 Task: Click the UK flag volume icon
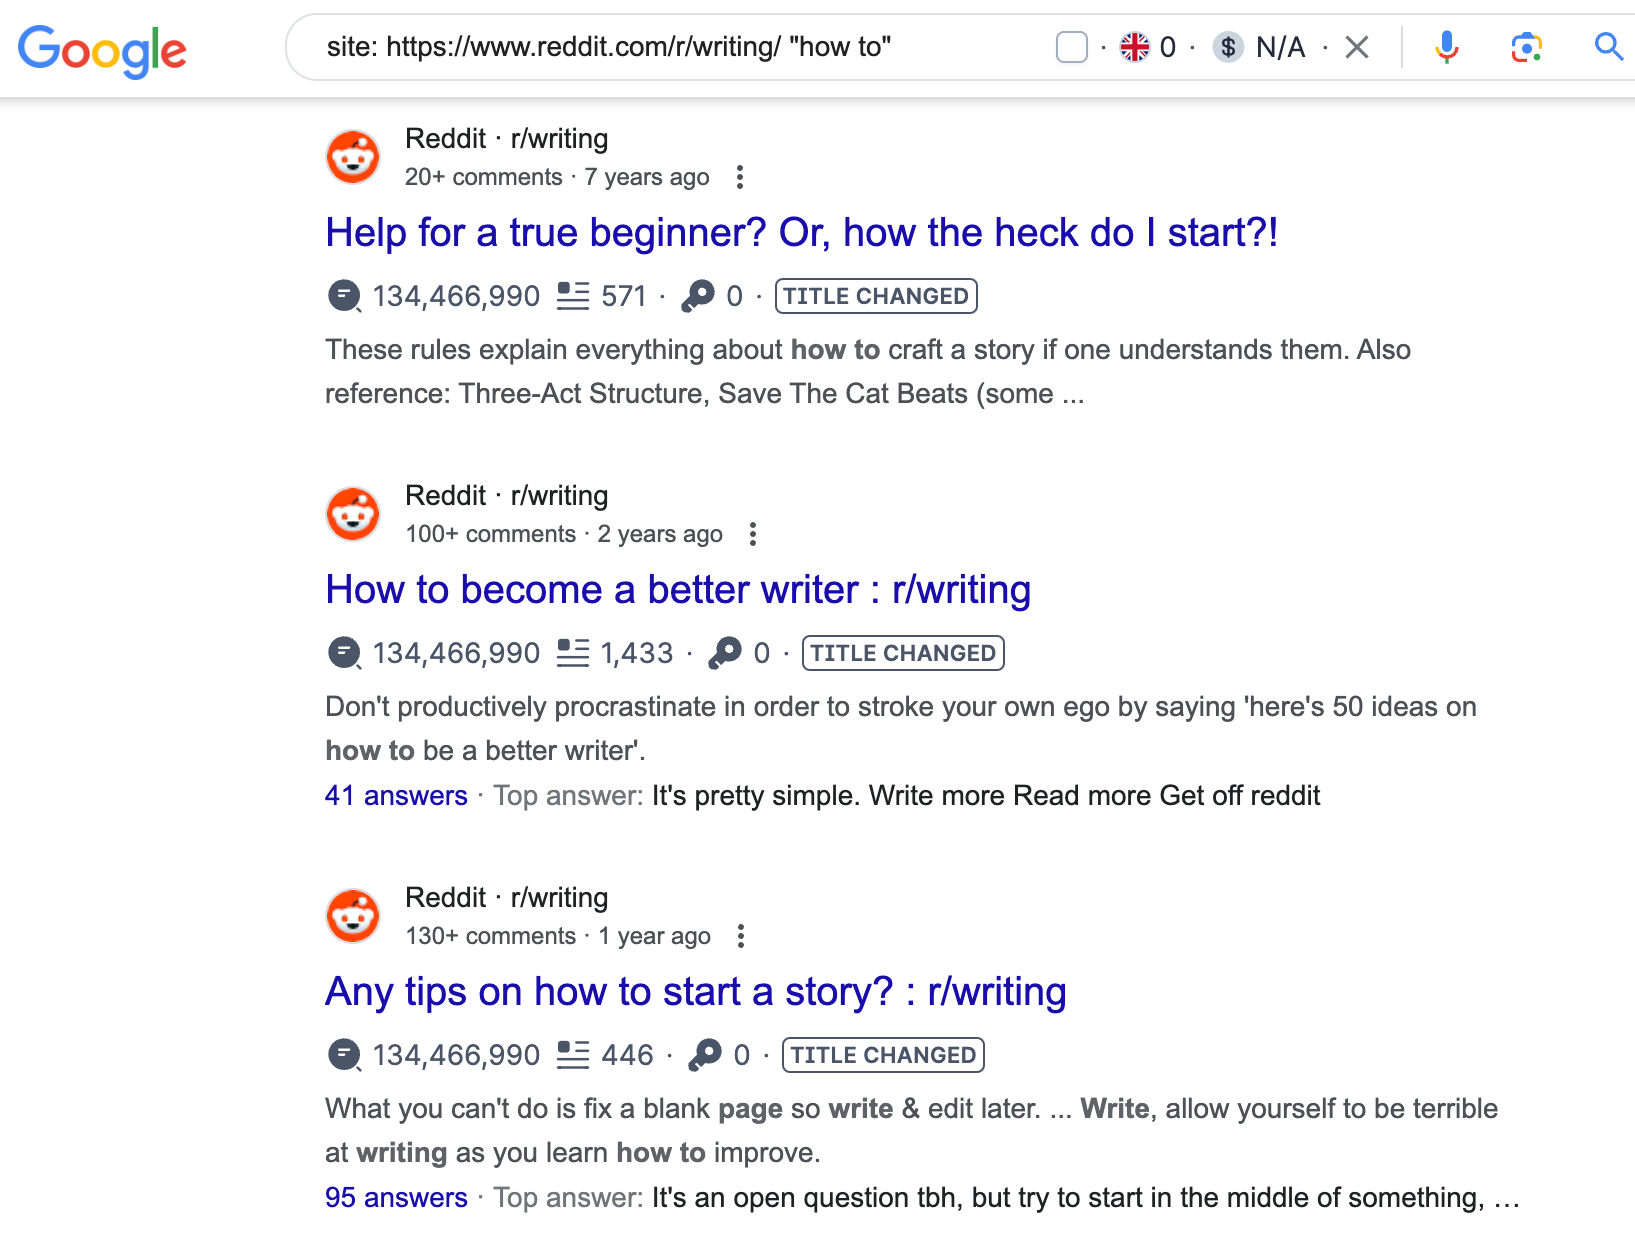tap(1135, 47)
